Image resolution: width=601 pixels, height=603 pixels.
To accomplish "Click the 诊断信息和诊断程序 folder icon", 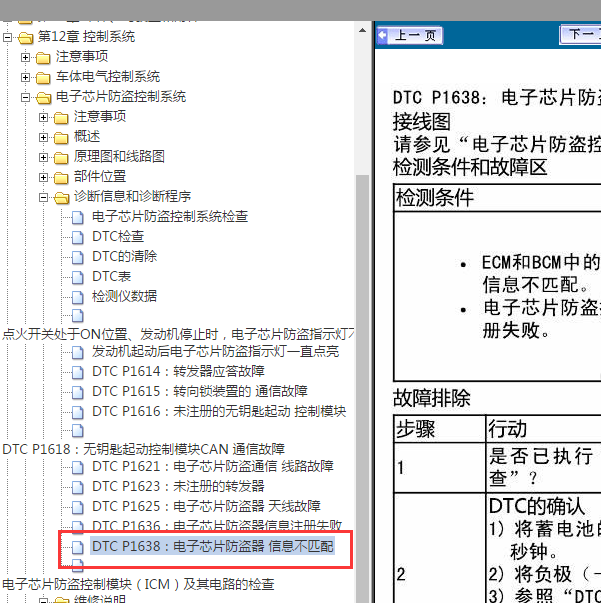I will 62,198.
